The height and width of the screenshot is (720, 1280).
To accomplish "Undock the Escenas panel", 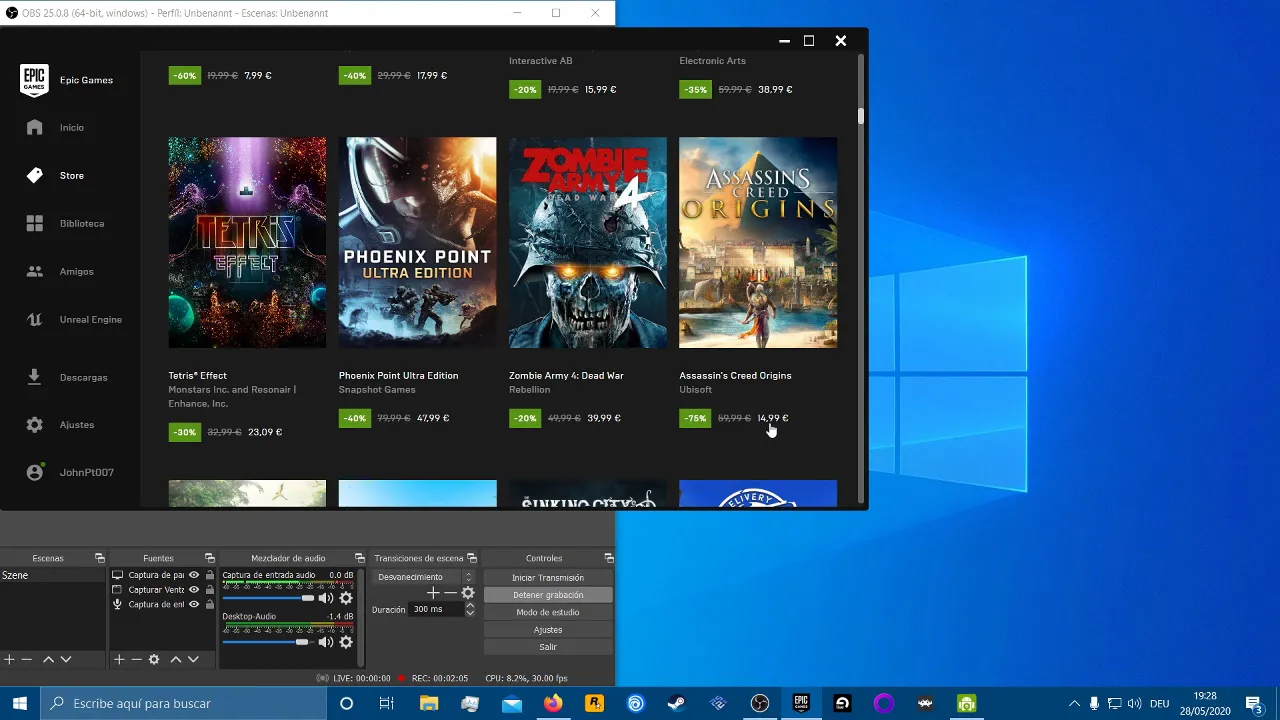I will click(x=99, y=558).
